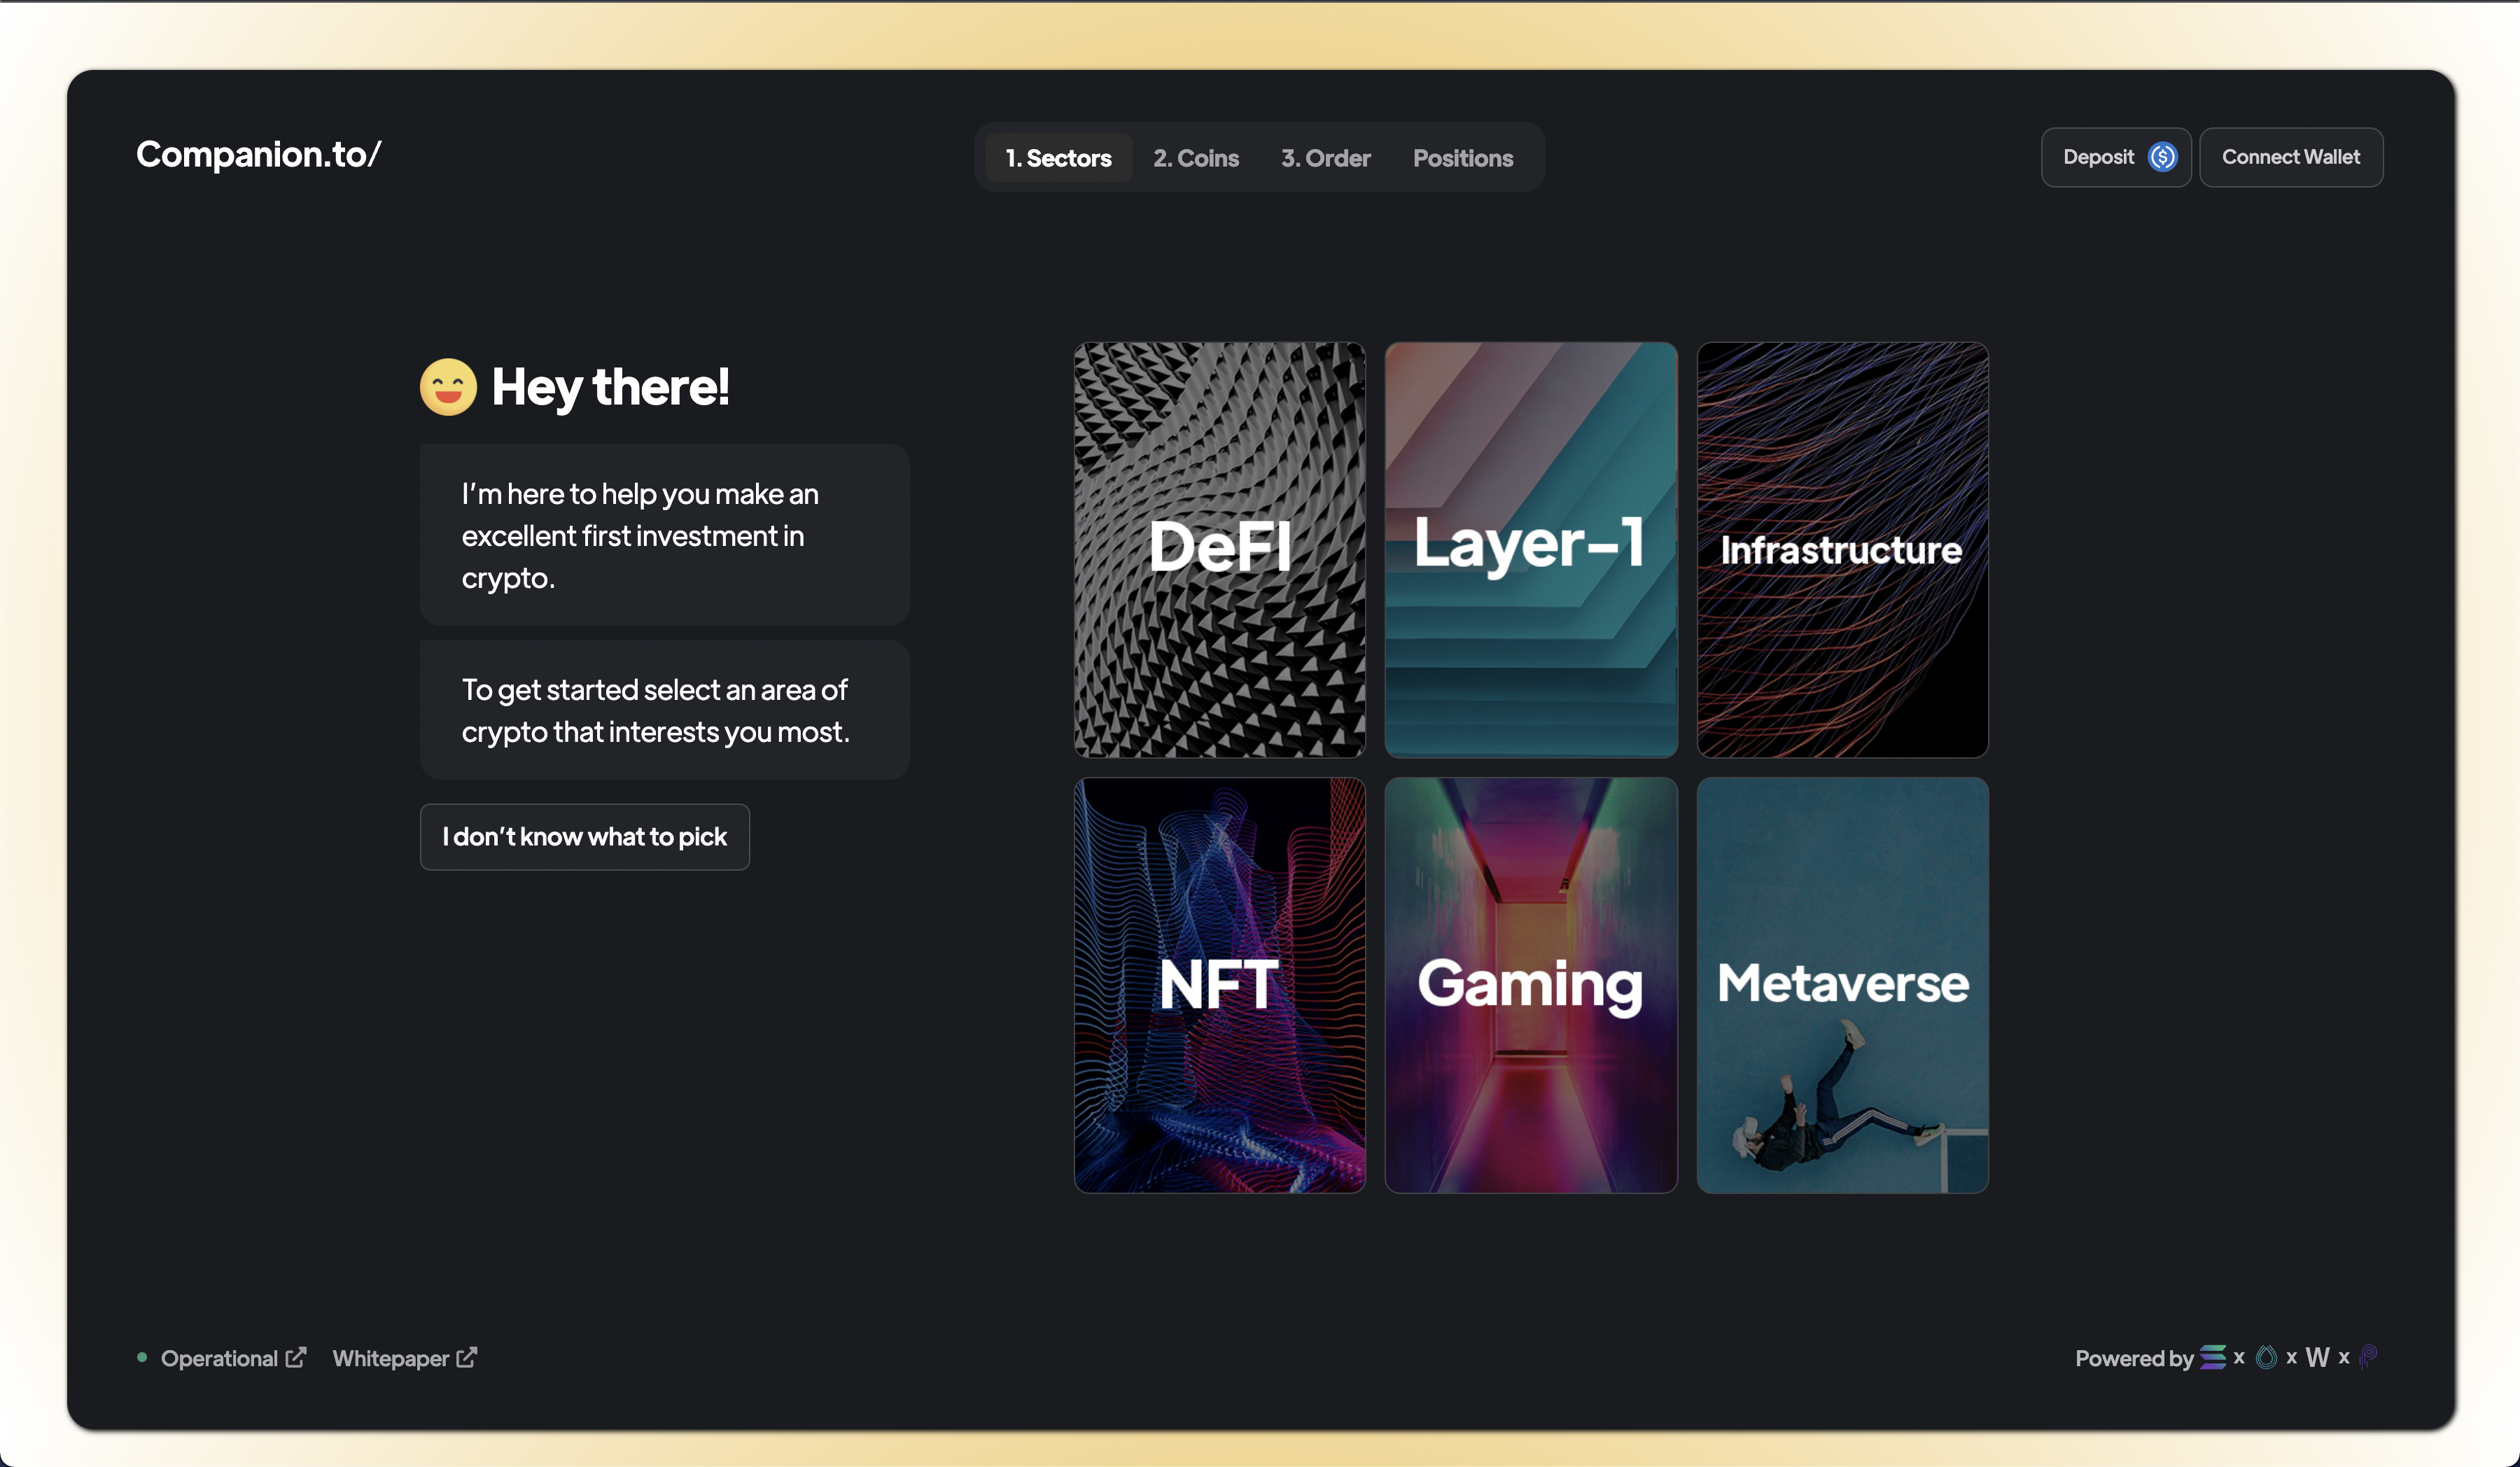The height and width of the screenshot is (1467, 2520).
Task: Click "I don't know what to pick"
Action: pos(584,837)
